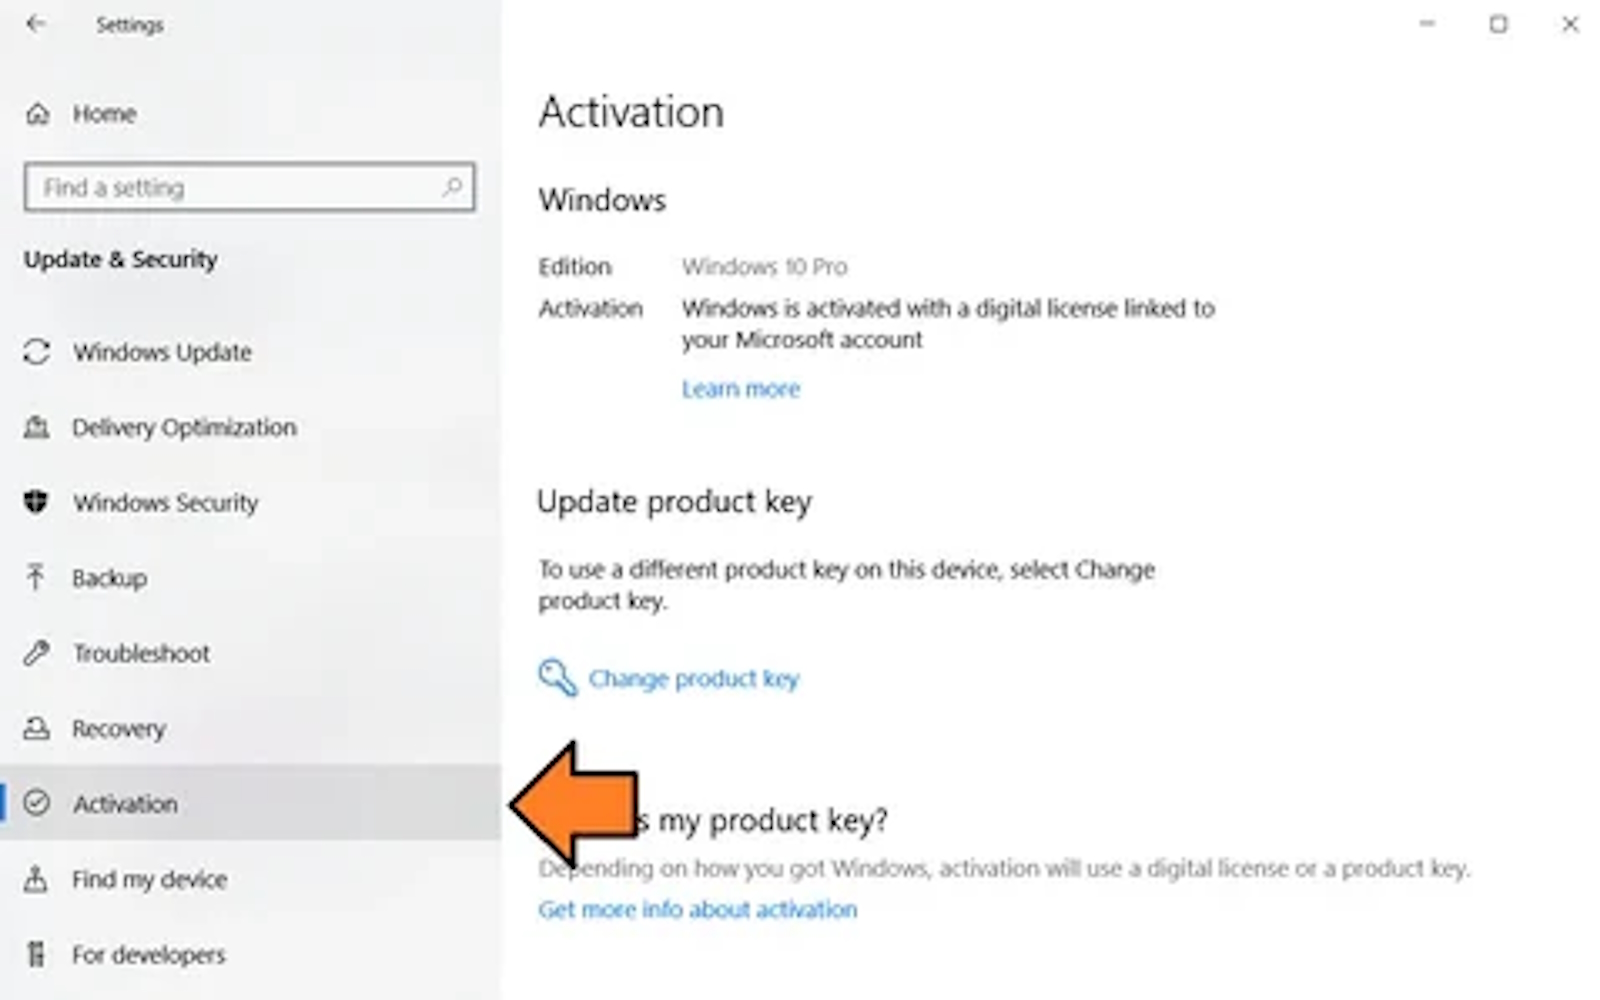Click the back arrow in Settings
The image size is (1600, 1000).
click(36, 24)
